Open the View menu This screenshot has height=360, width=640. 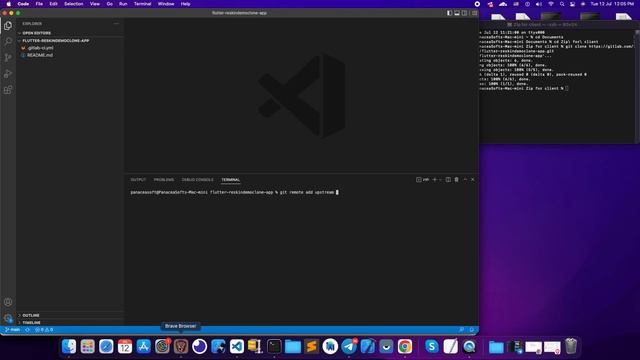(95, 4)
